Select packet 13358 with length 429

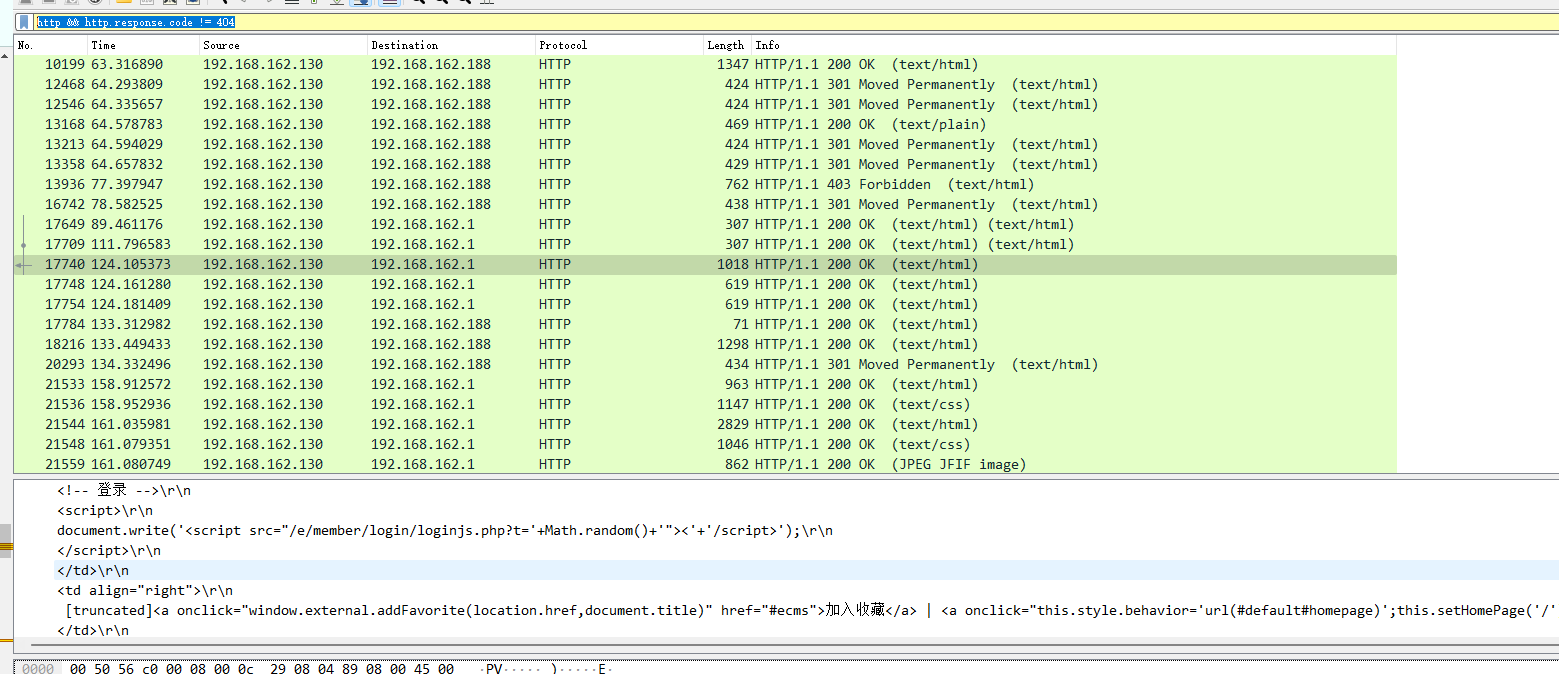pos(705,164)
